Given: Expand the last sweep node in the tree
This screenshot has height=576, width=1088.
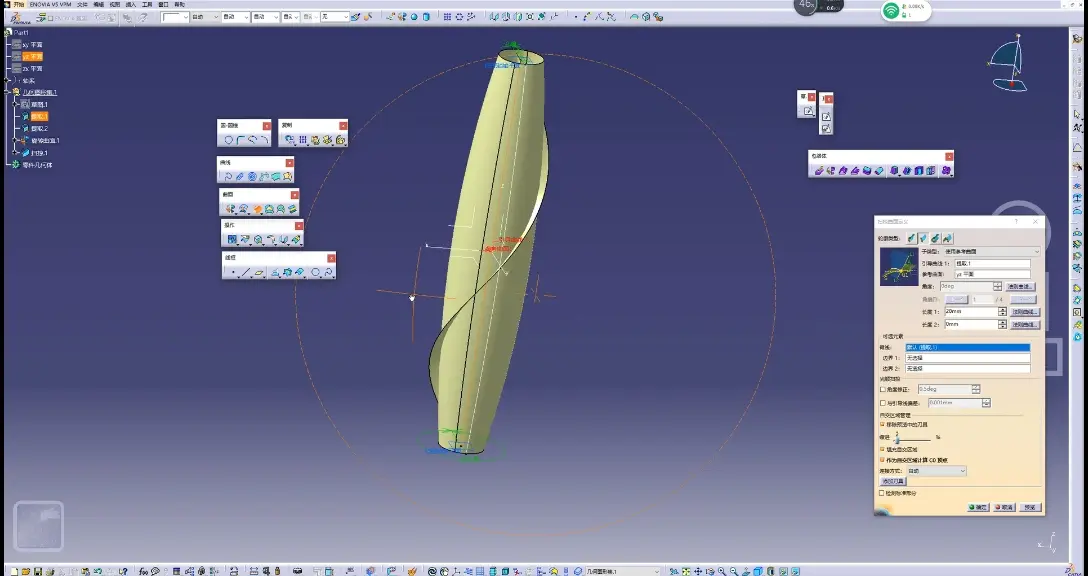Looking at the screenshot, I should 16,153.
